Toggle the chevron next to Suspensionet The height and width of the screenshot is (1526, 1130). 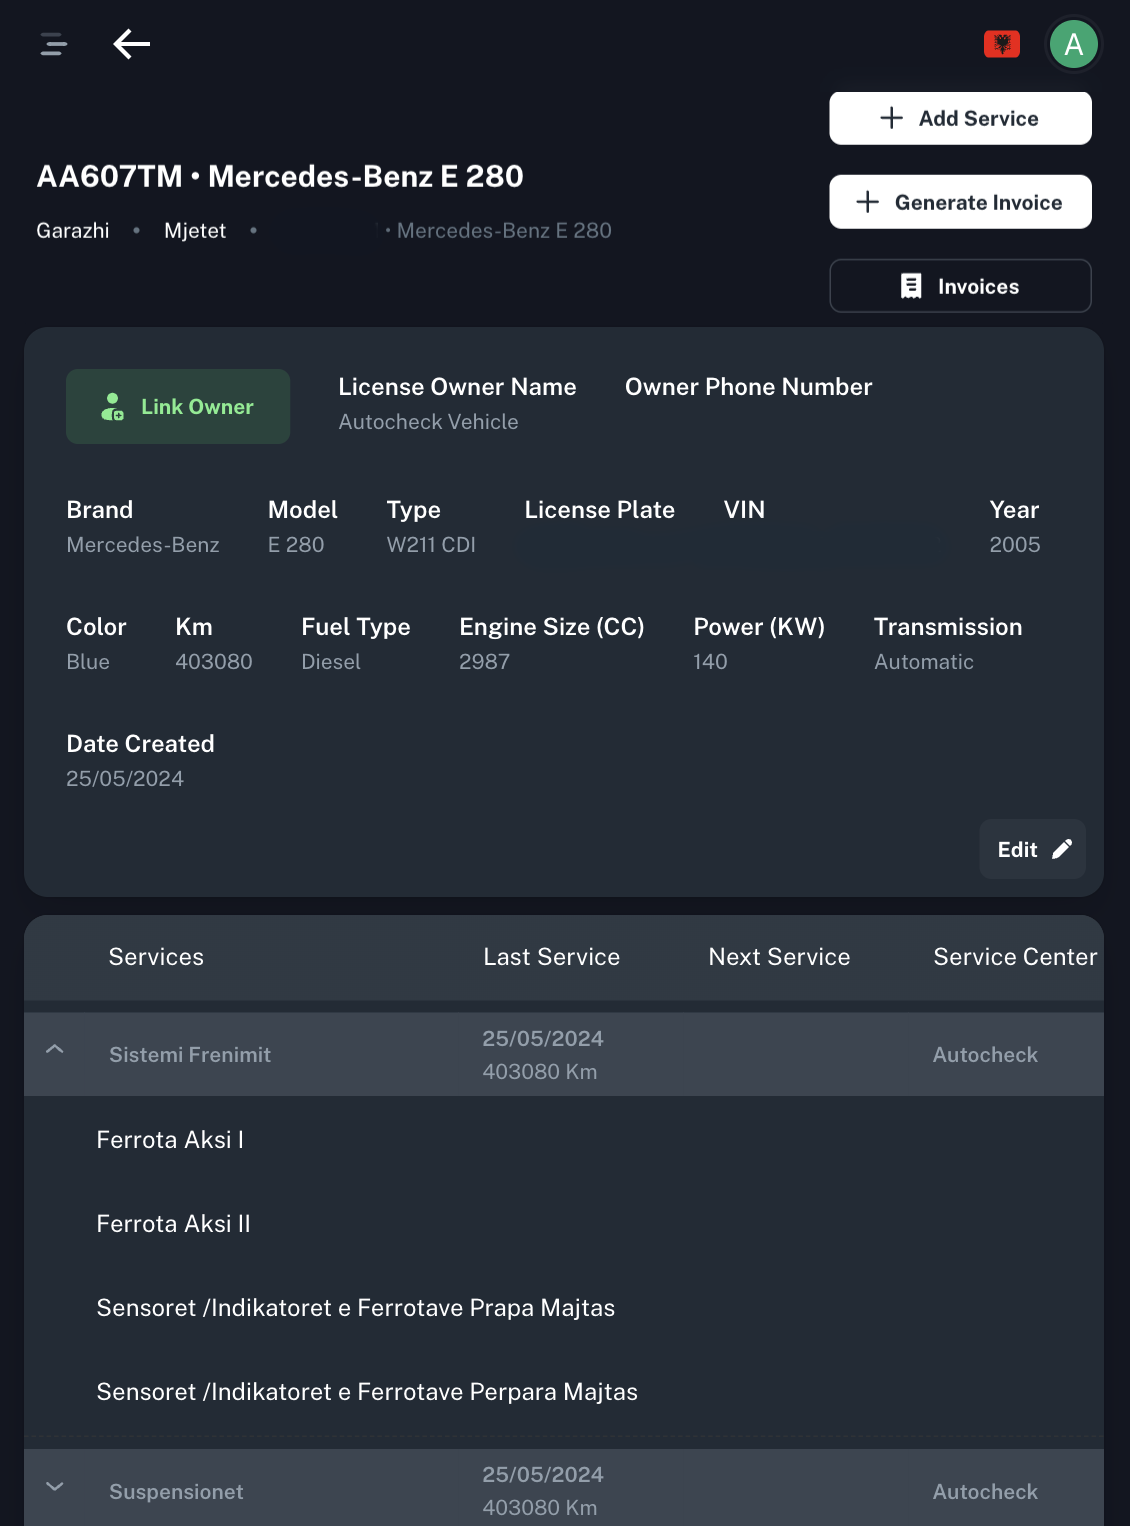[x=55, y=1488]
